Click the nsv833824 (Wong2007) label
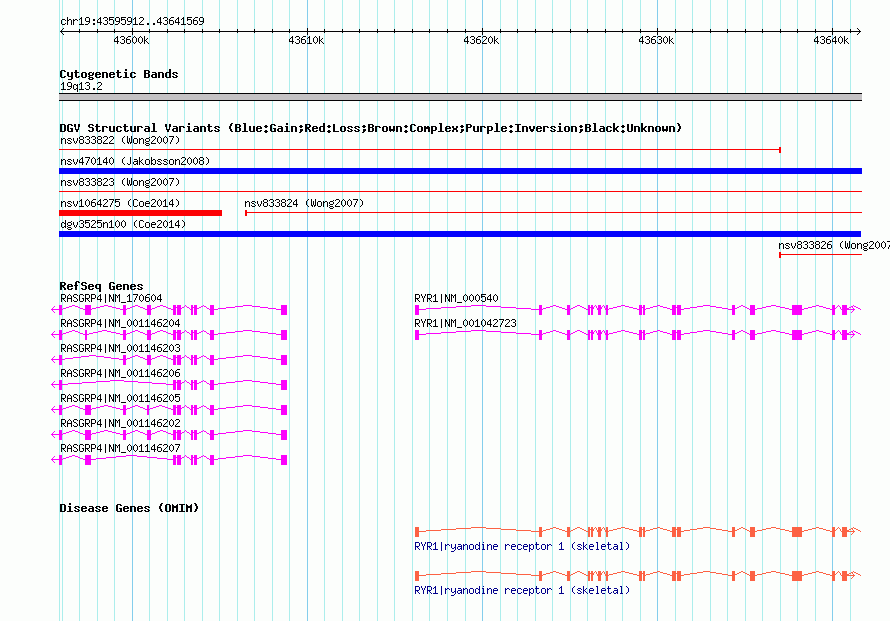The image size is (890, 621). (x=304, y=203)
